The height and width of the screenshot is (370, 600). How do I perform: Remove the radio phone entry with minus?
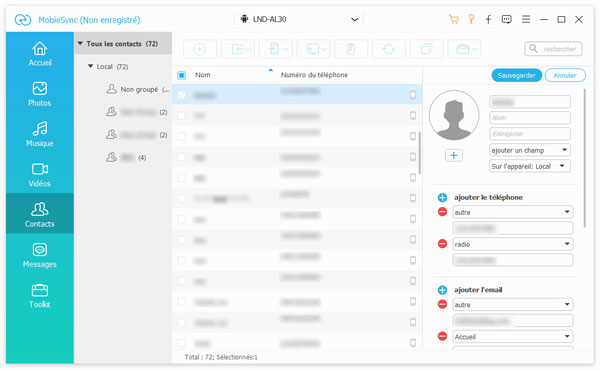tap(442, 244)
